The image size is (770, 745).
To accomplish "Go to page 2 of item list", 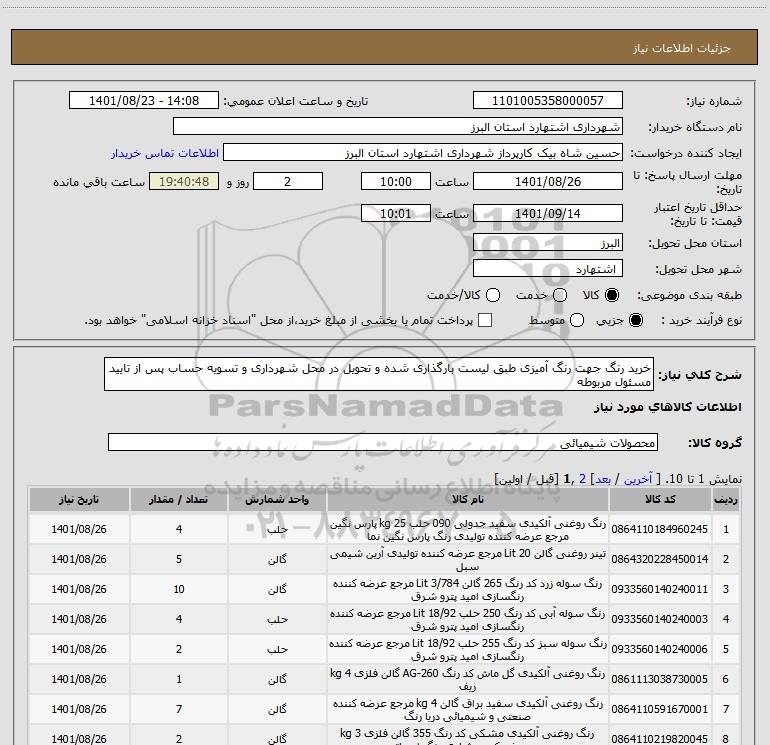I will tap(582, 478).
